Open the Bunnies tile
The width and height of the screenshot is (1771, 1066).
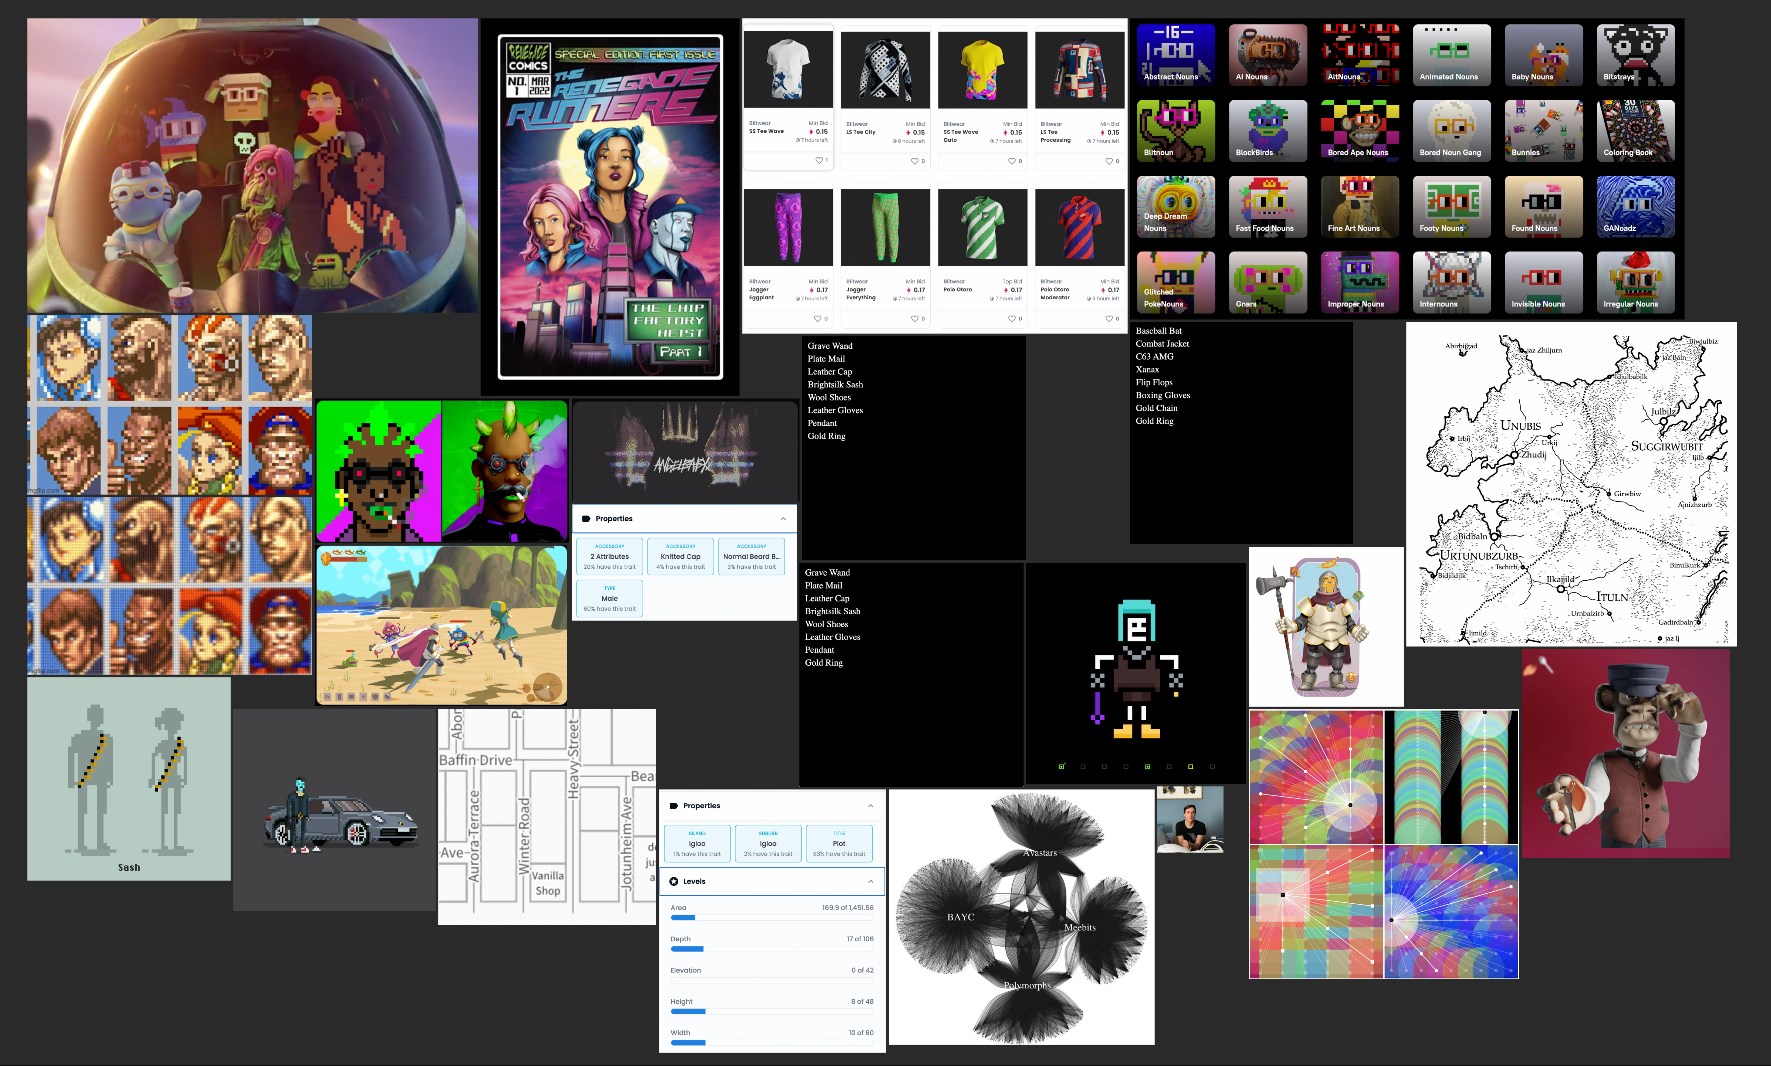1544,131
